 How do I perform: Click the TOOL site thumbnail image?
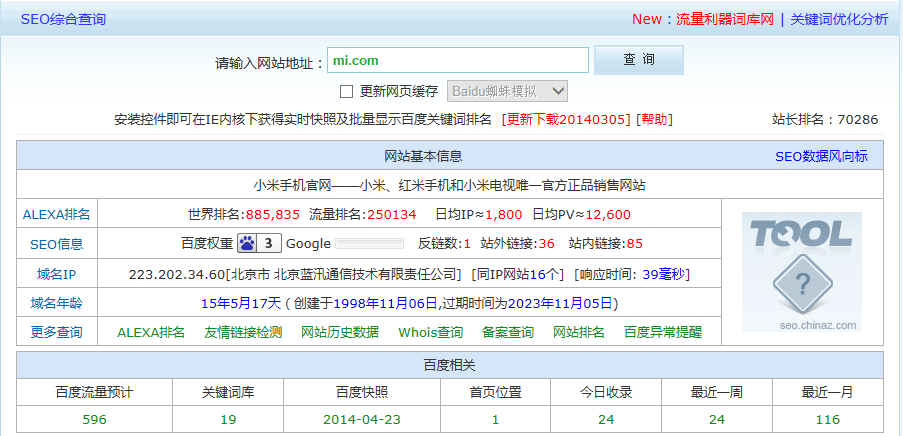pos(801,271)
